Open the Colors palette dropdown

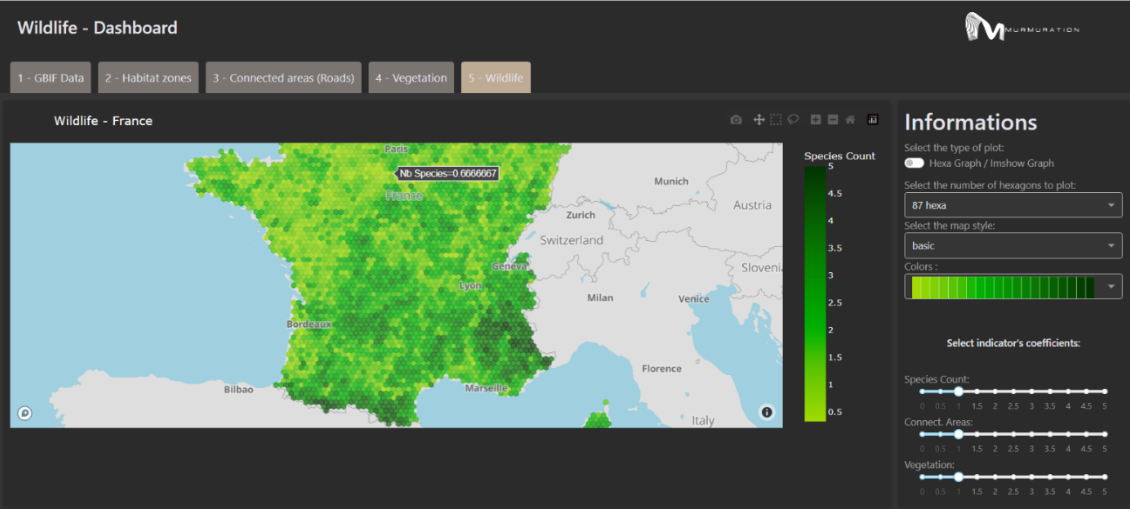(x=1013, y=287)
